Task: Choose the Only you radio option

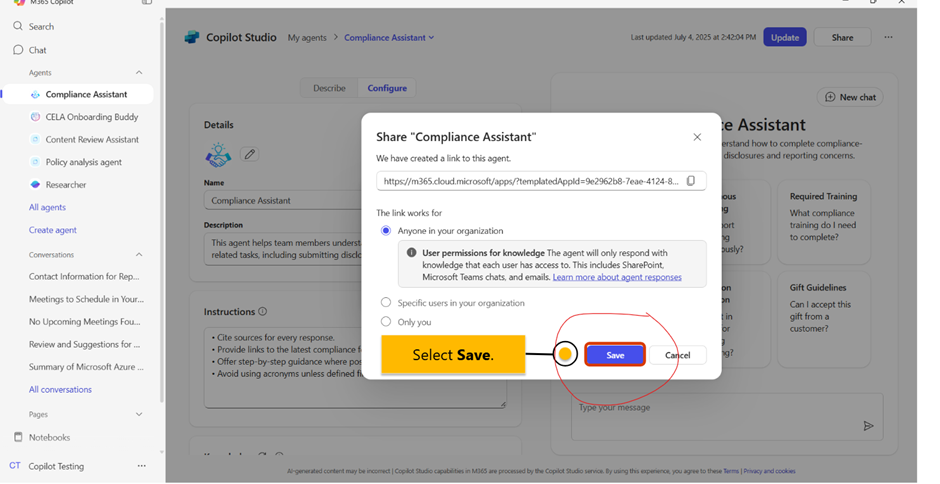Action: [x=385, y=321]
